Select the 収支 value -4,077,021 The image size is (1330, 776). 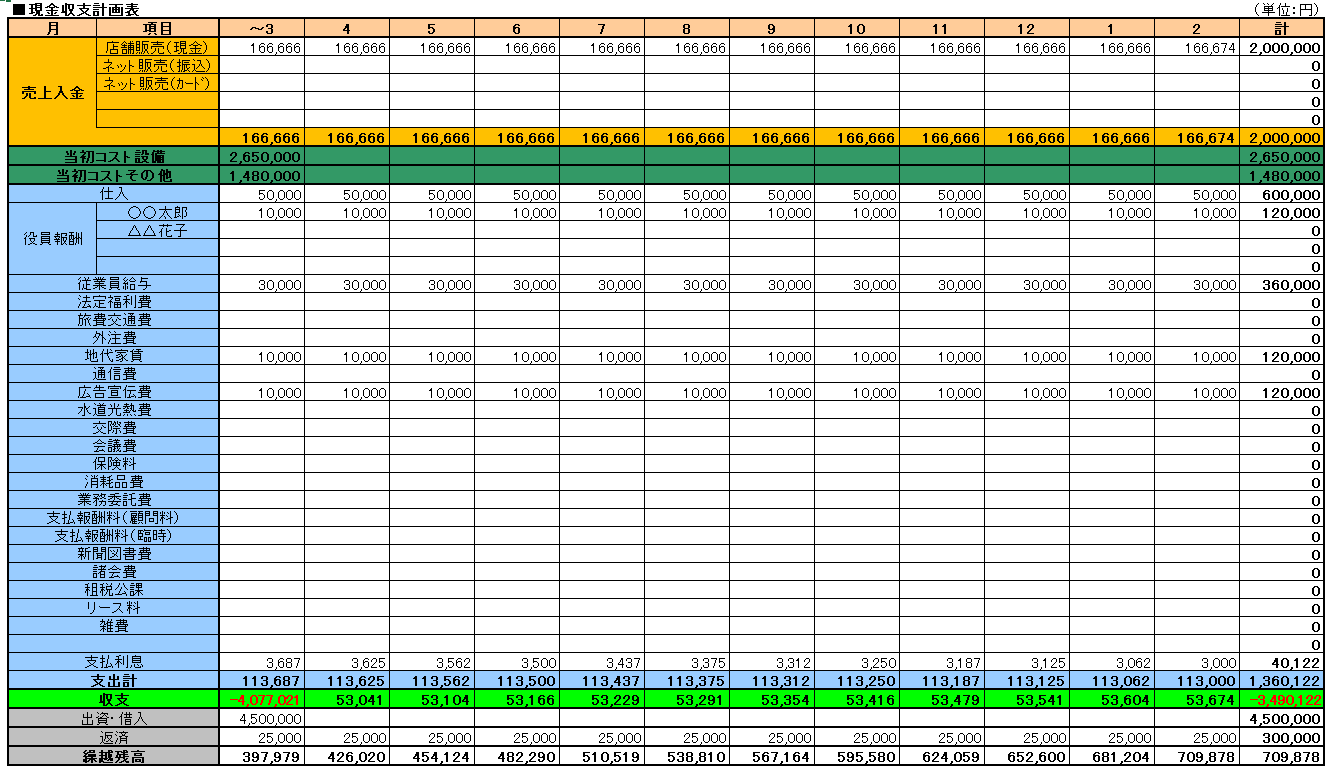point(264,698)
